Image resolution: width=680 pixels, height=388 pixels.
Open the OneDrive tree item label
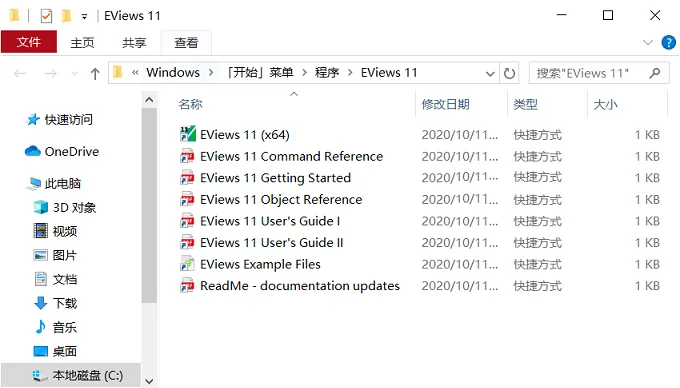coord(72,151)
